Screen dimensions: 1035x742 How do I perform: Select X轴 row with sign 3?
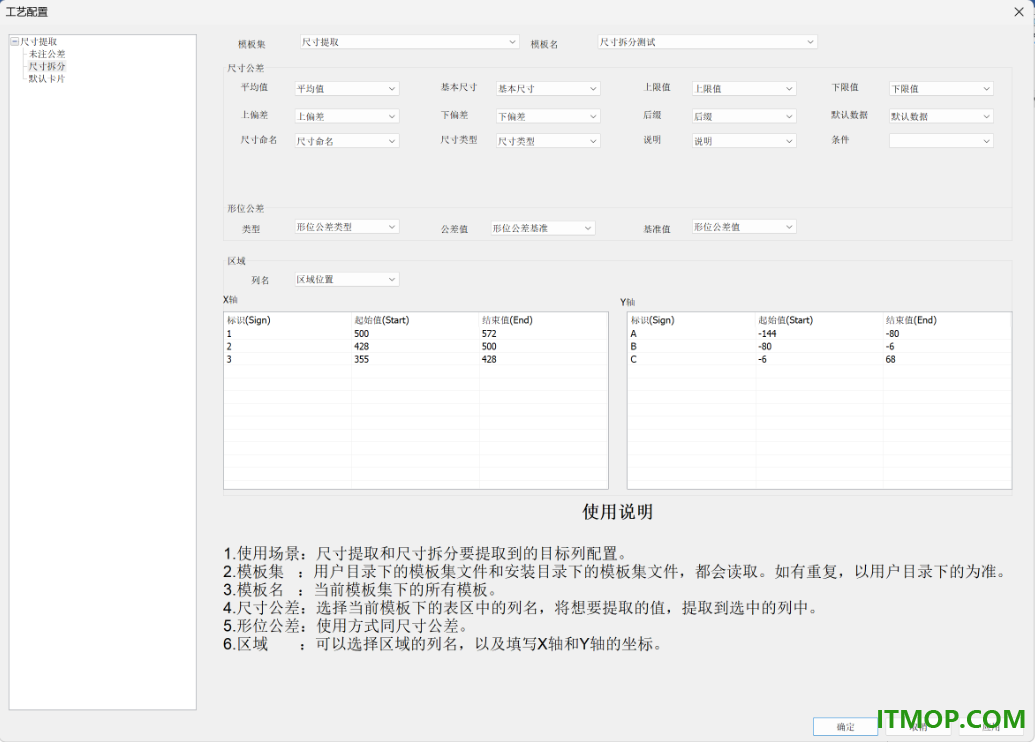coord(416,360)
